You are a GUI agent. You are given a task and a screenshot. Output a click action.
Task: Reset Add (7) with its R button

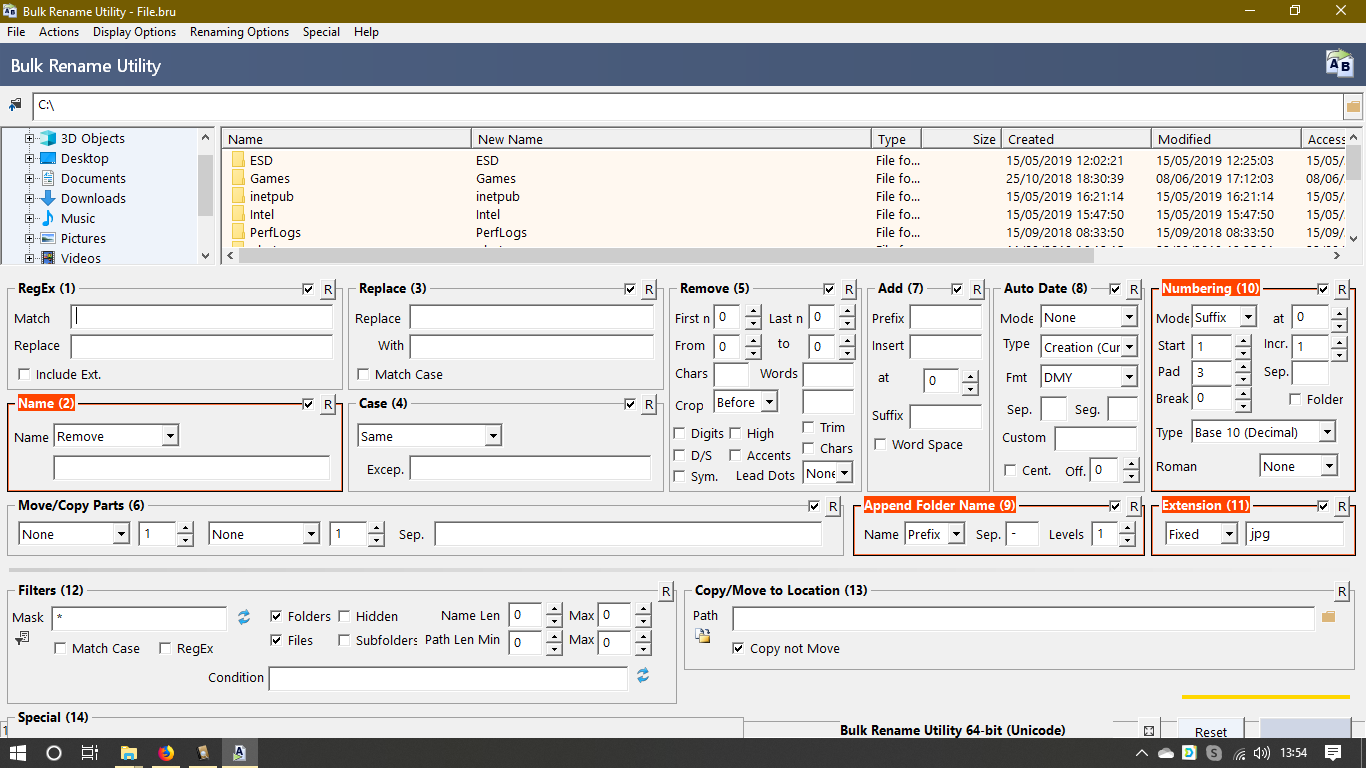(x=976, y=290)
